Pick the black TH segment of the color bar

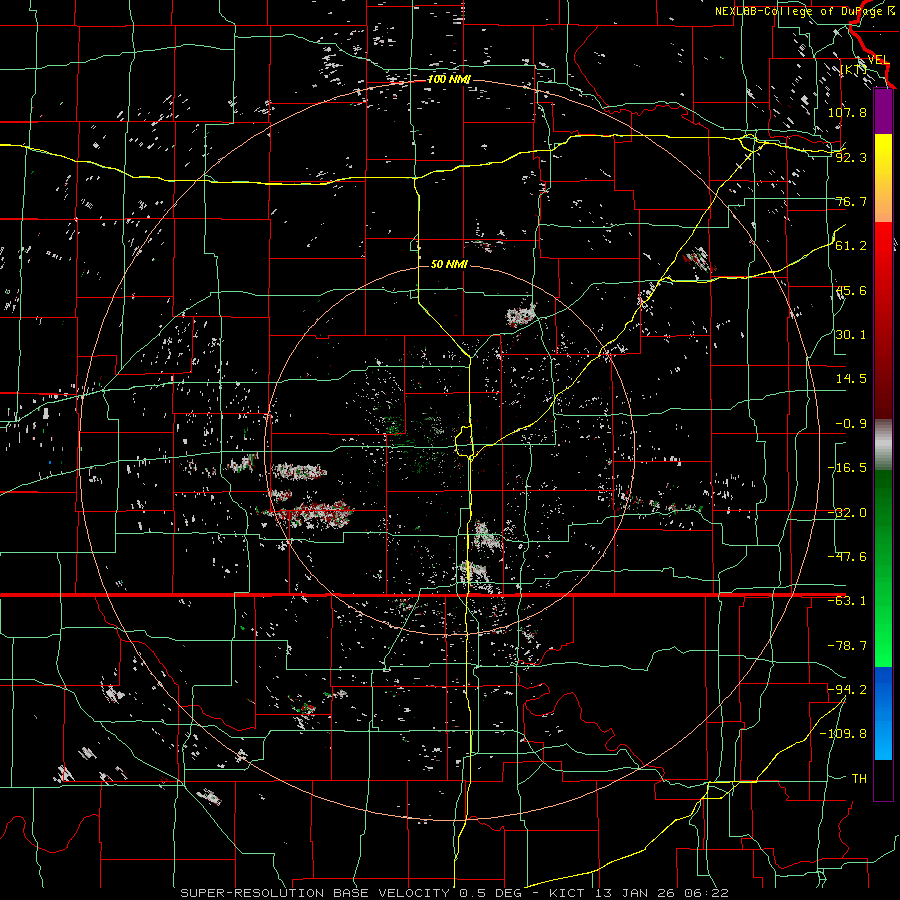(883, 779)
